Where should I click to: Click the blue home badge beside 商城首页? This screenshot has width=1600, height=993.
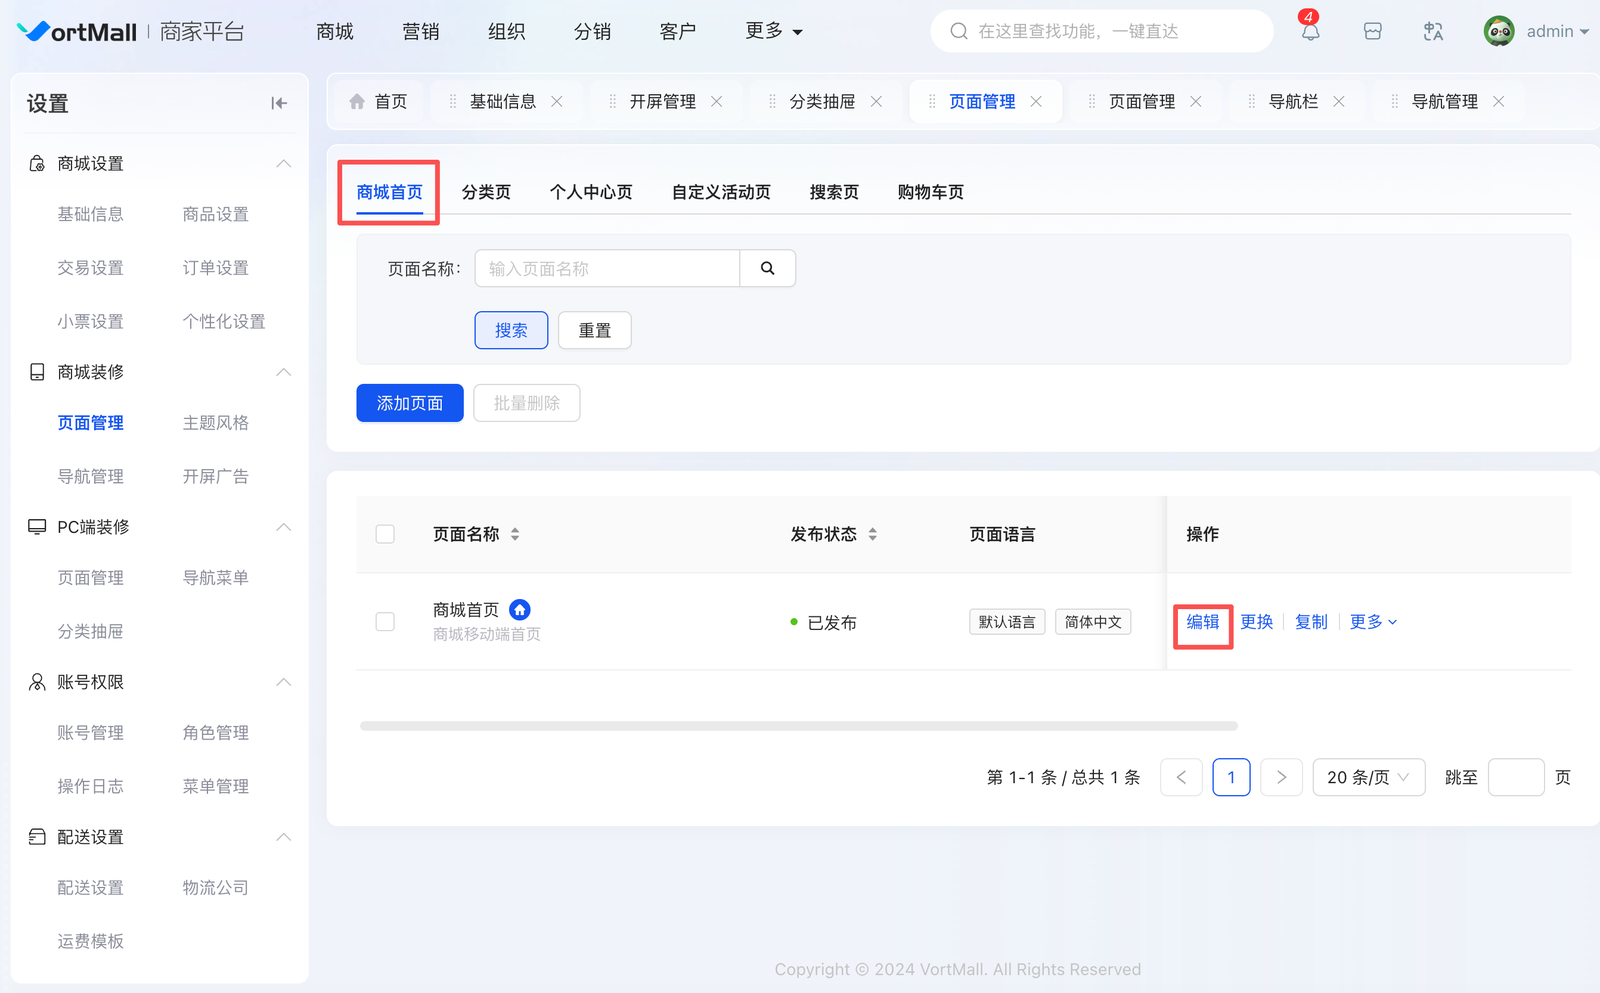[520, 609]
